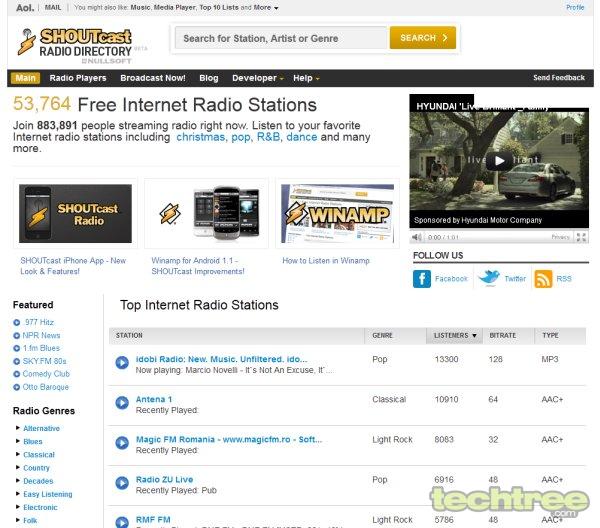This screenshot has height=528, width=600.
Task: Open Broadcast Now! menu item
Action: [x=153, y=78]
